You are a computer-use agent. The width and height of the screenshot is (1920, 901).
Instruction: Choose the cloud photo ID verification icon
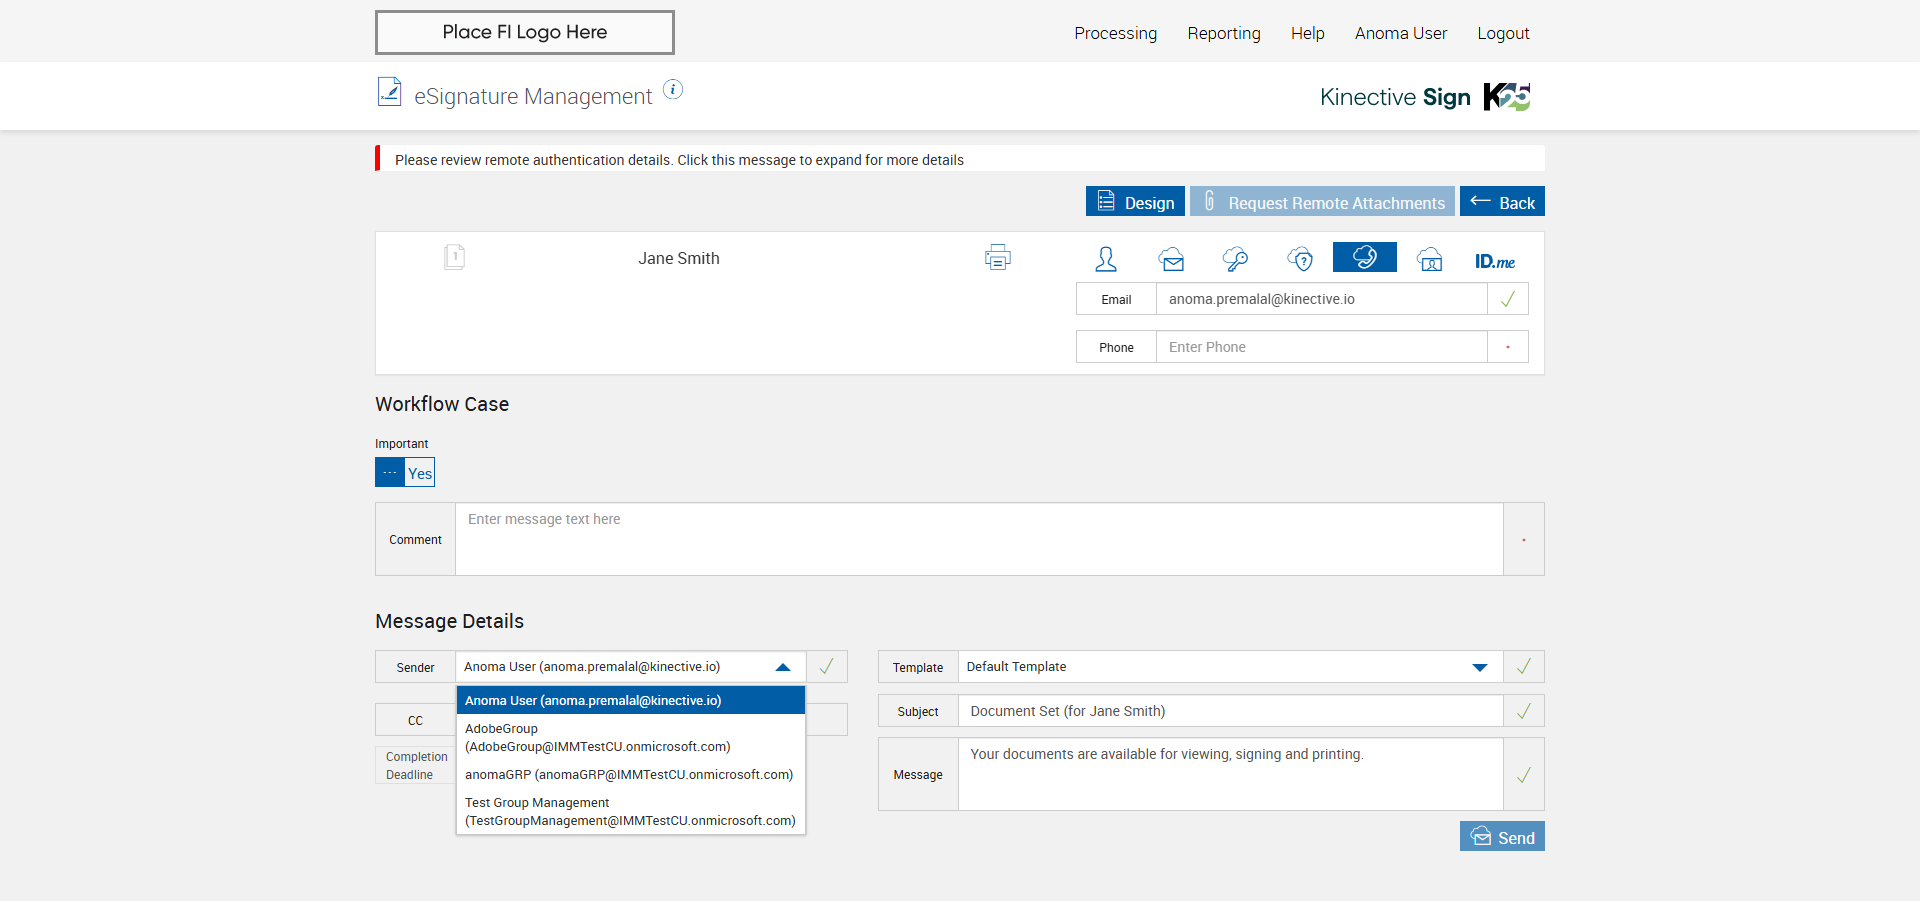1430,259
